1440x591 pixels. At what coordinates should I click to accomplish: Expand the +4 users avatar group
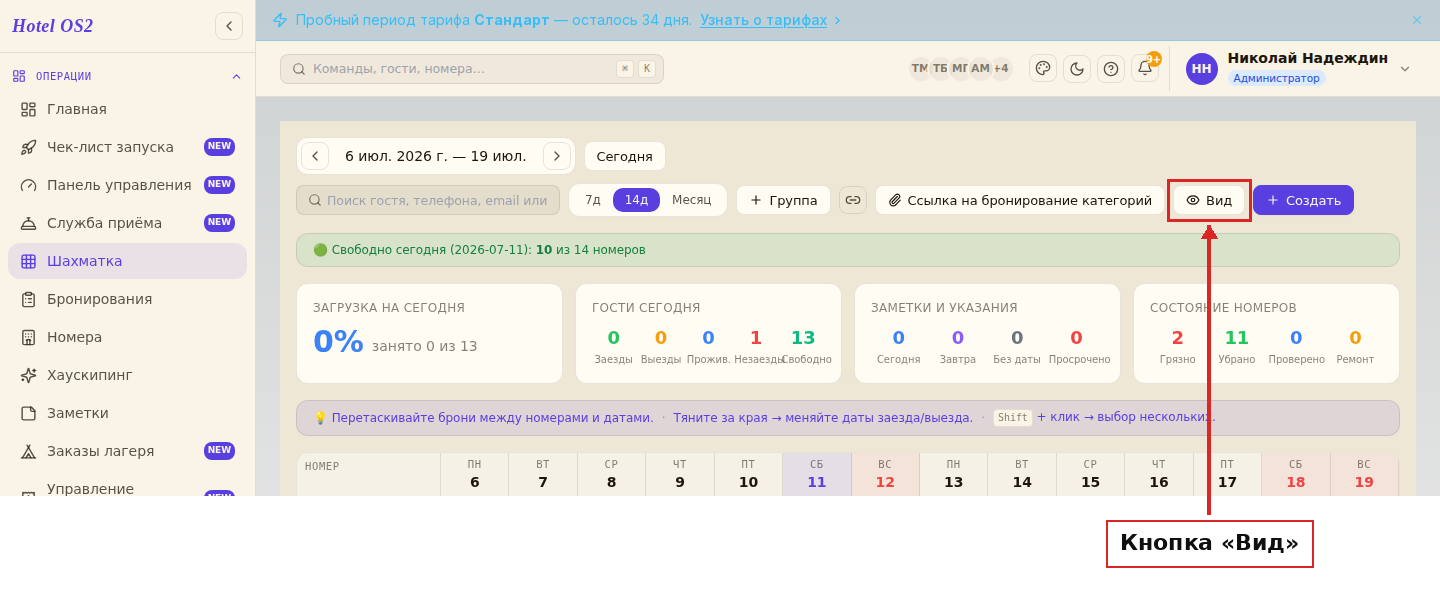click(1001, 69)
